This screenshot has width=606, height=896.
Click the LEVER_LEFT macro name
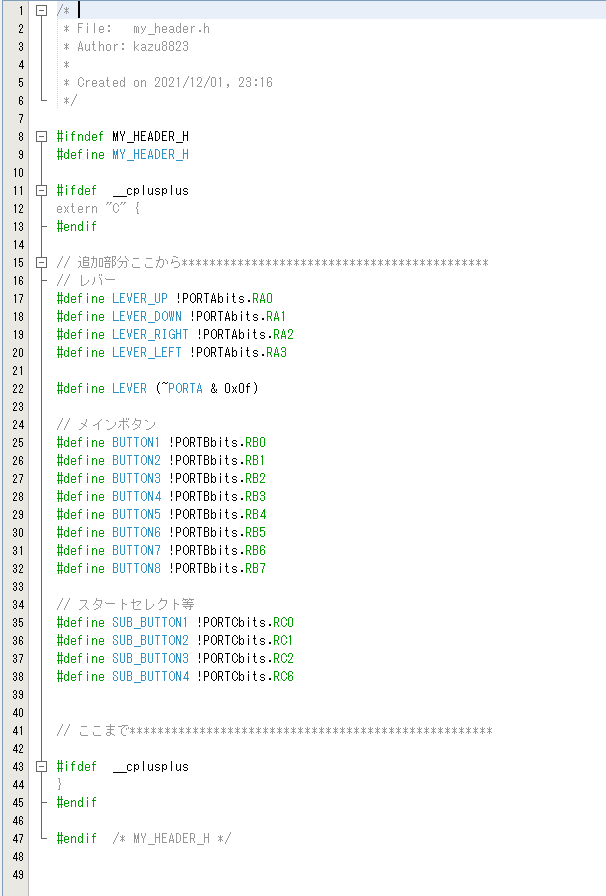pyautogui.click(x=147, y=352)
